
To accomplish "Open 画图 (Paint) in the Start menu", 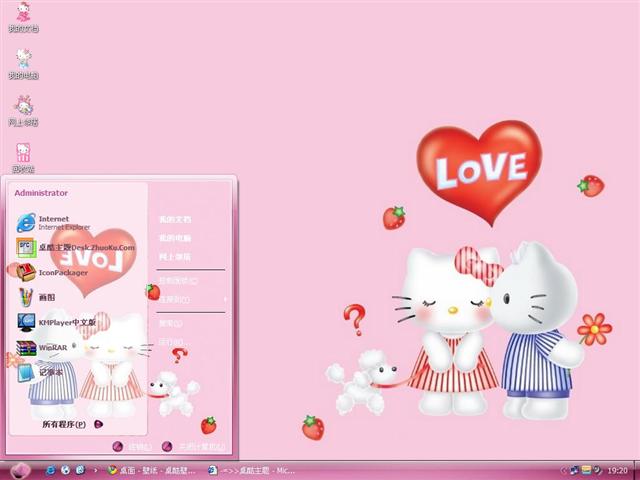I will coord(47,297).
